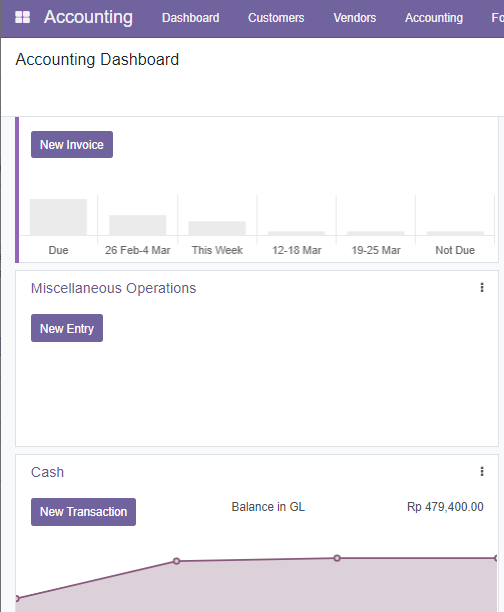
Task: Open Cash journal three-dot options menu
Action: tap(482, 471)
